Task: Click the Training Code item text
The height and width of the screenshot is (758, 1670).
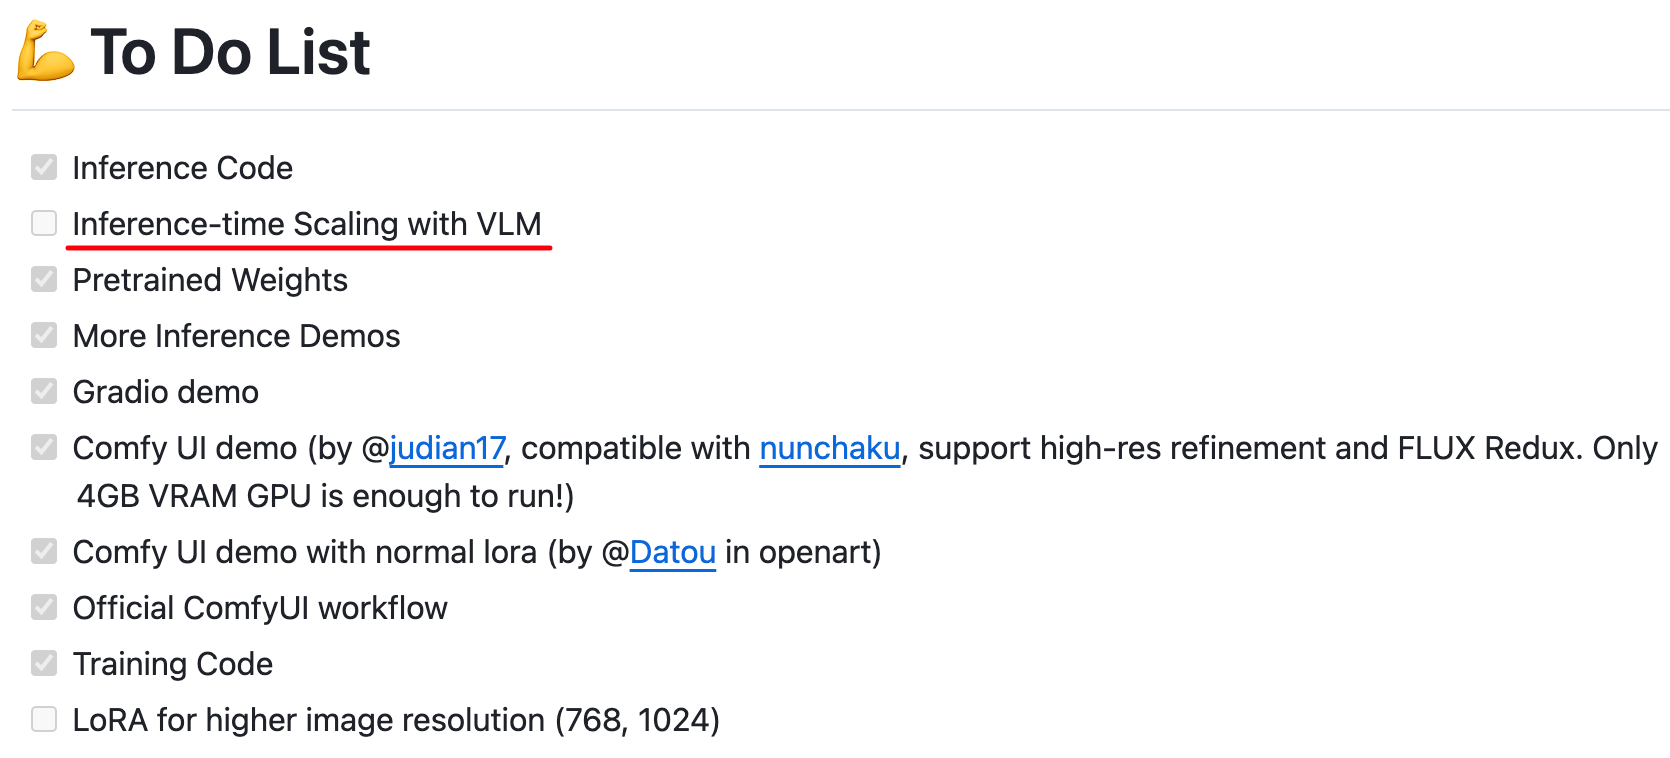Action: tap(173, 664)
